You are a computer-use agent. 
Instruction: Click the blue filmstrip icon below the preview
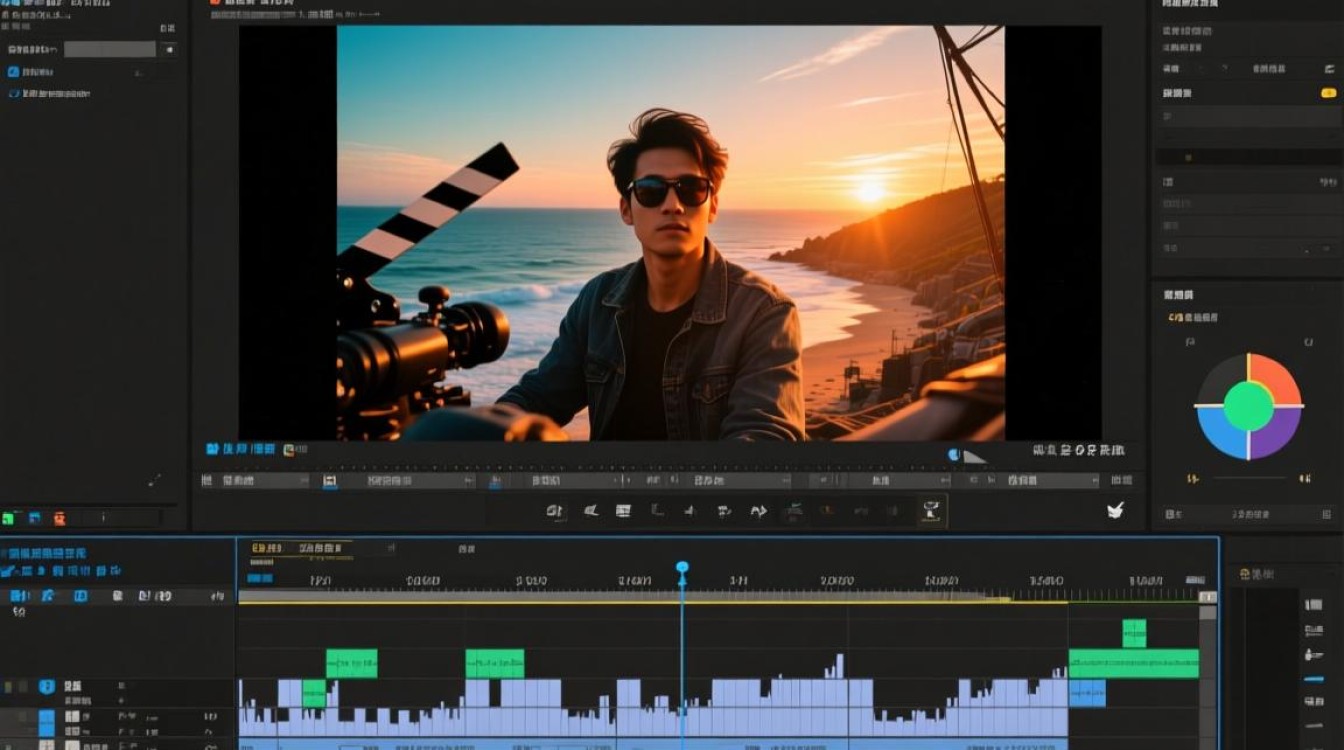[212, 450]
